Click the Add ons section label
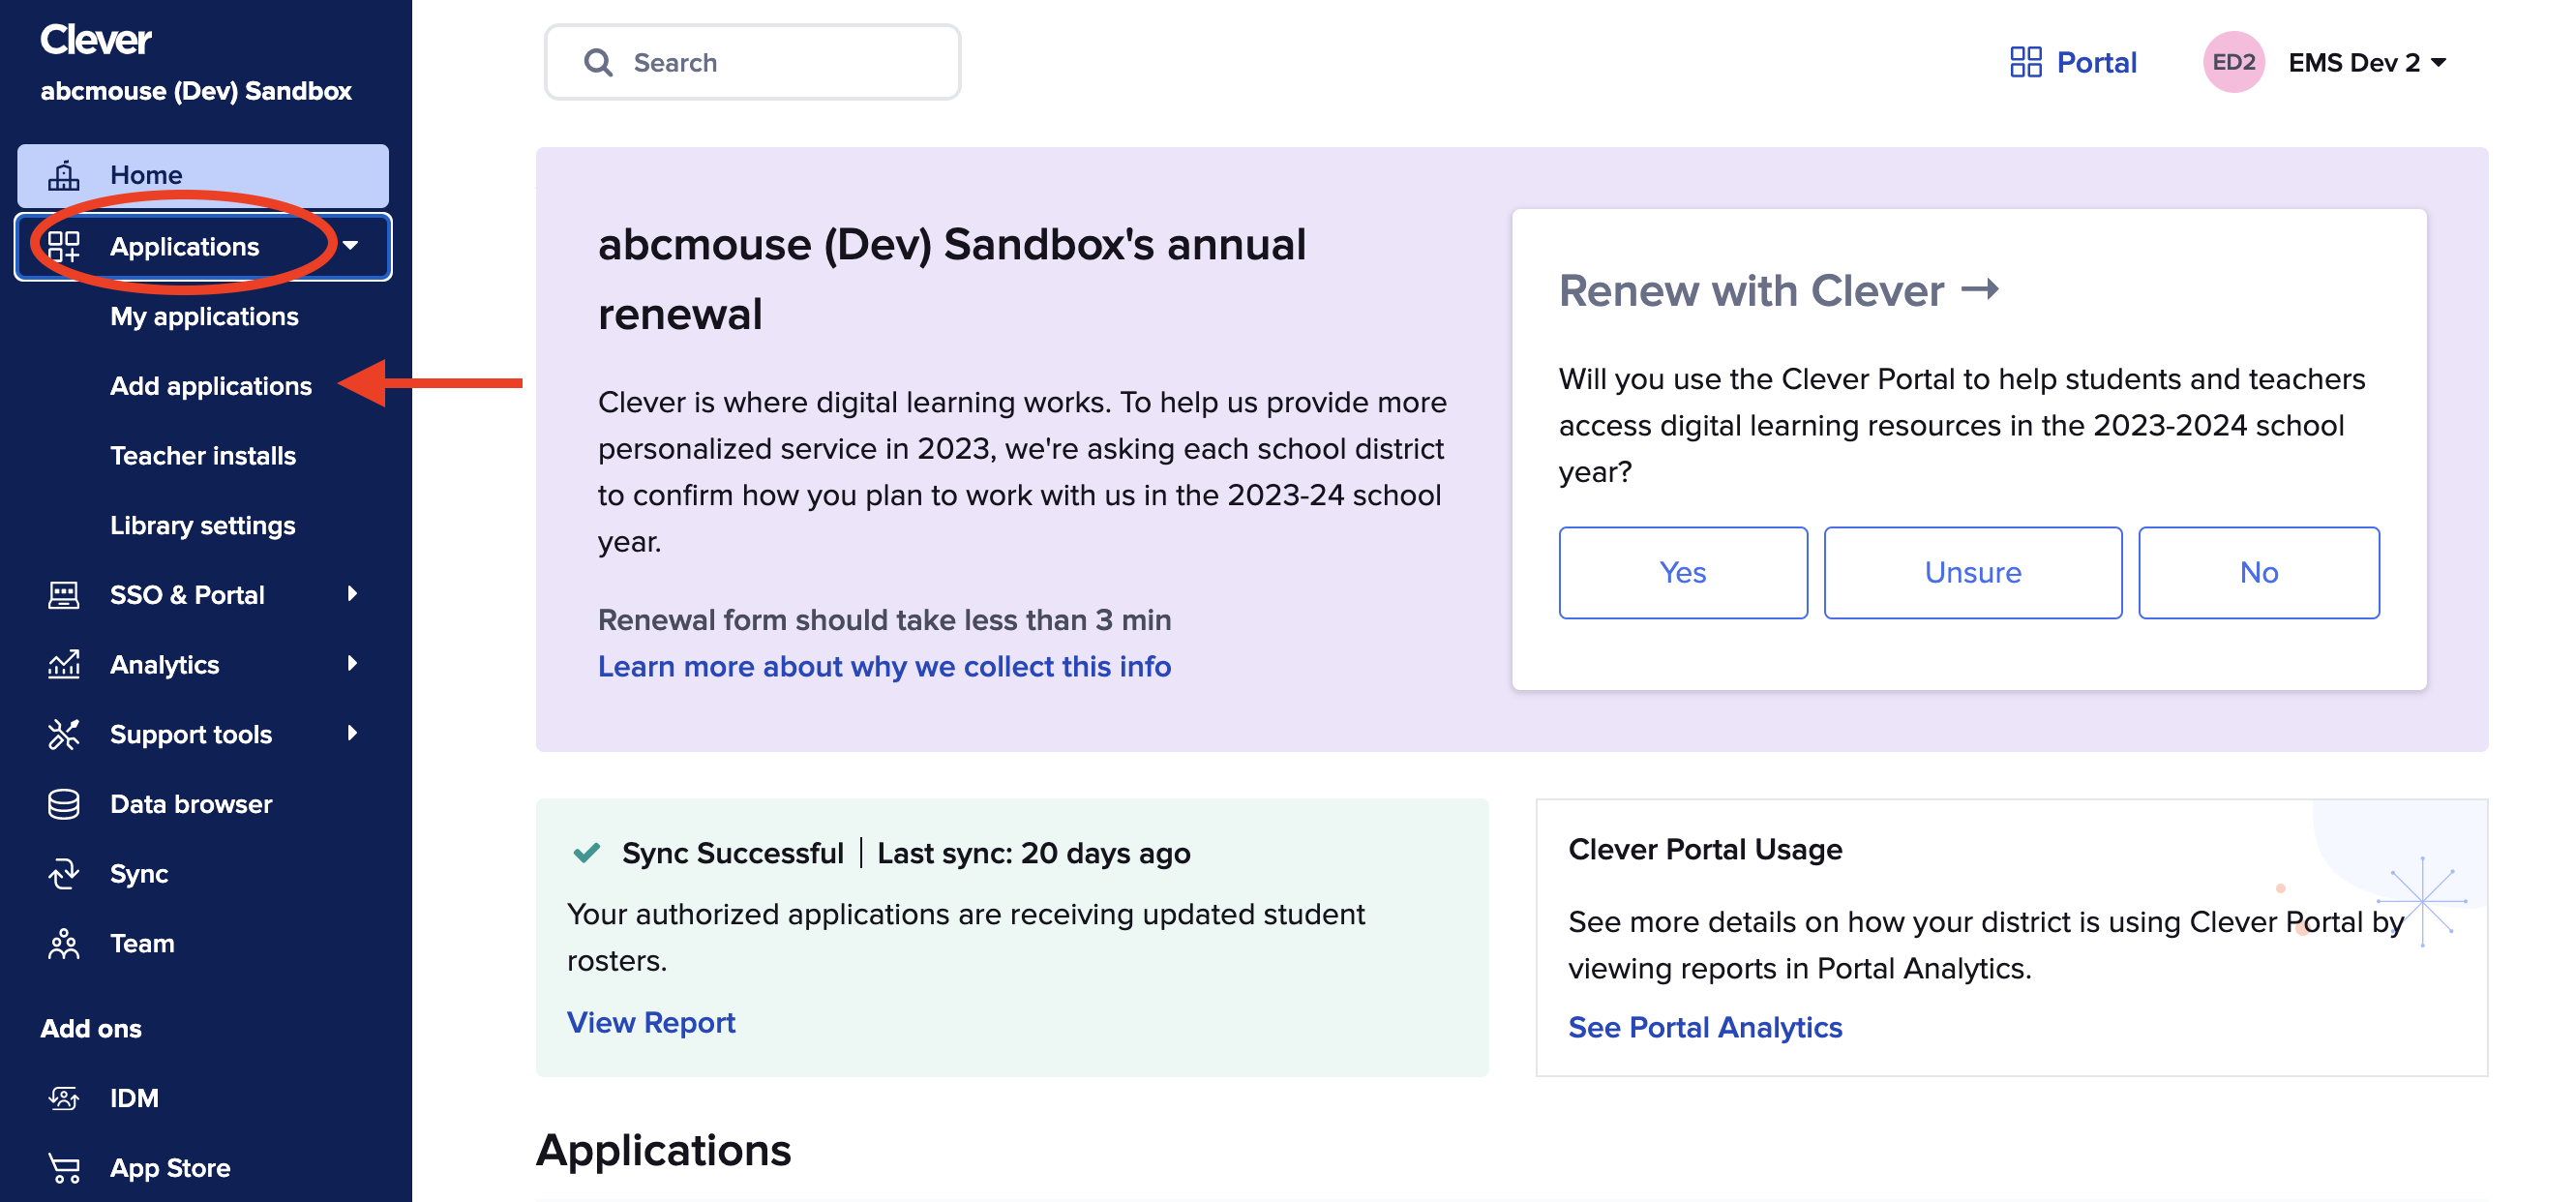This screenshot has height=1202, width=2576. pos(91,1029)
